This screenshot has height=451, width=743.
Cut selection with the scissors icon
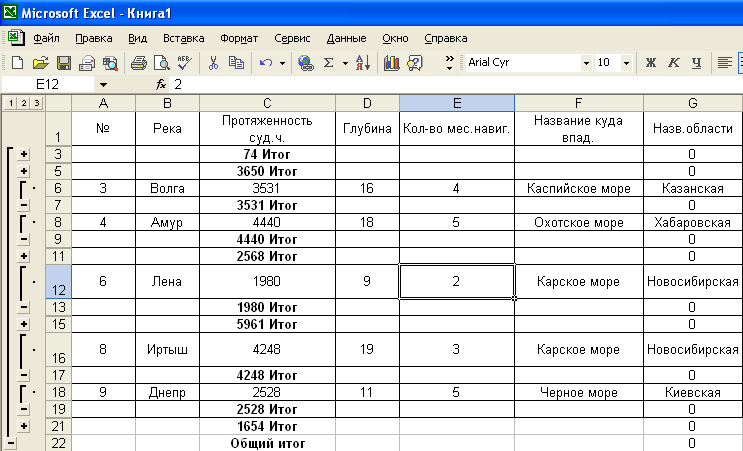point(213,63)
